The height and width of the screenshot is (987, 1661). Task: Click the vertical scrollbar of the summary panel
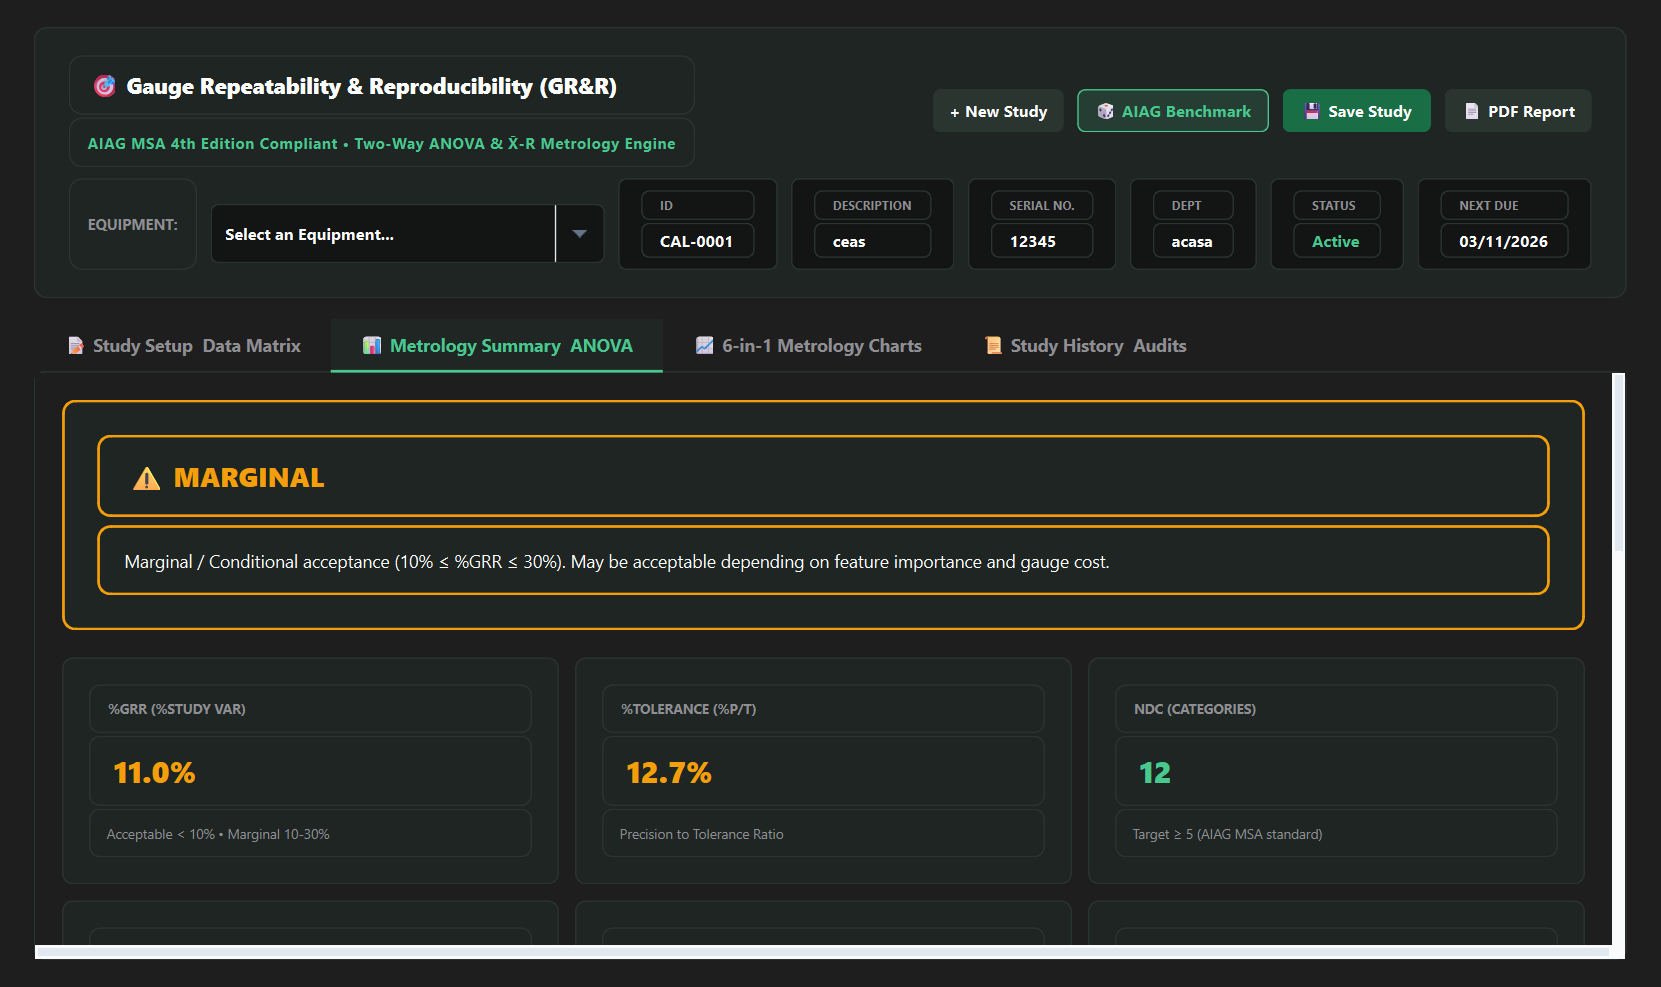click(x=1619, y=462)
